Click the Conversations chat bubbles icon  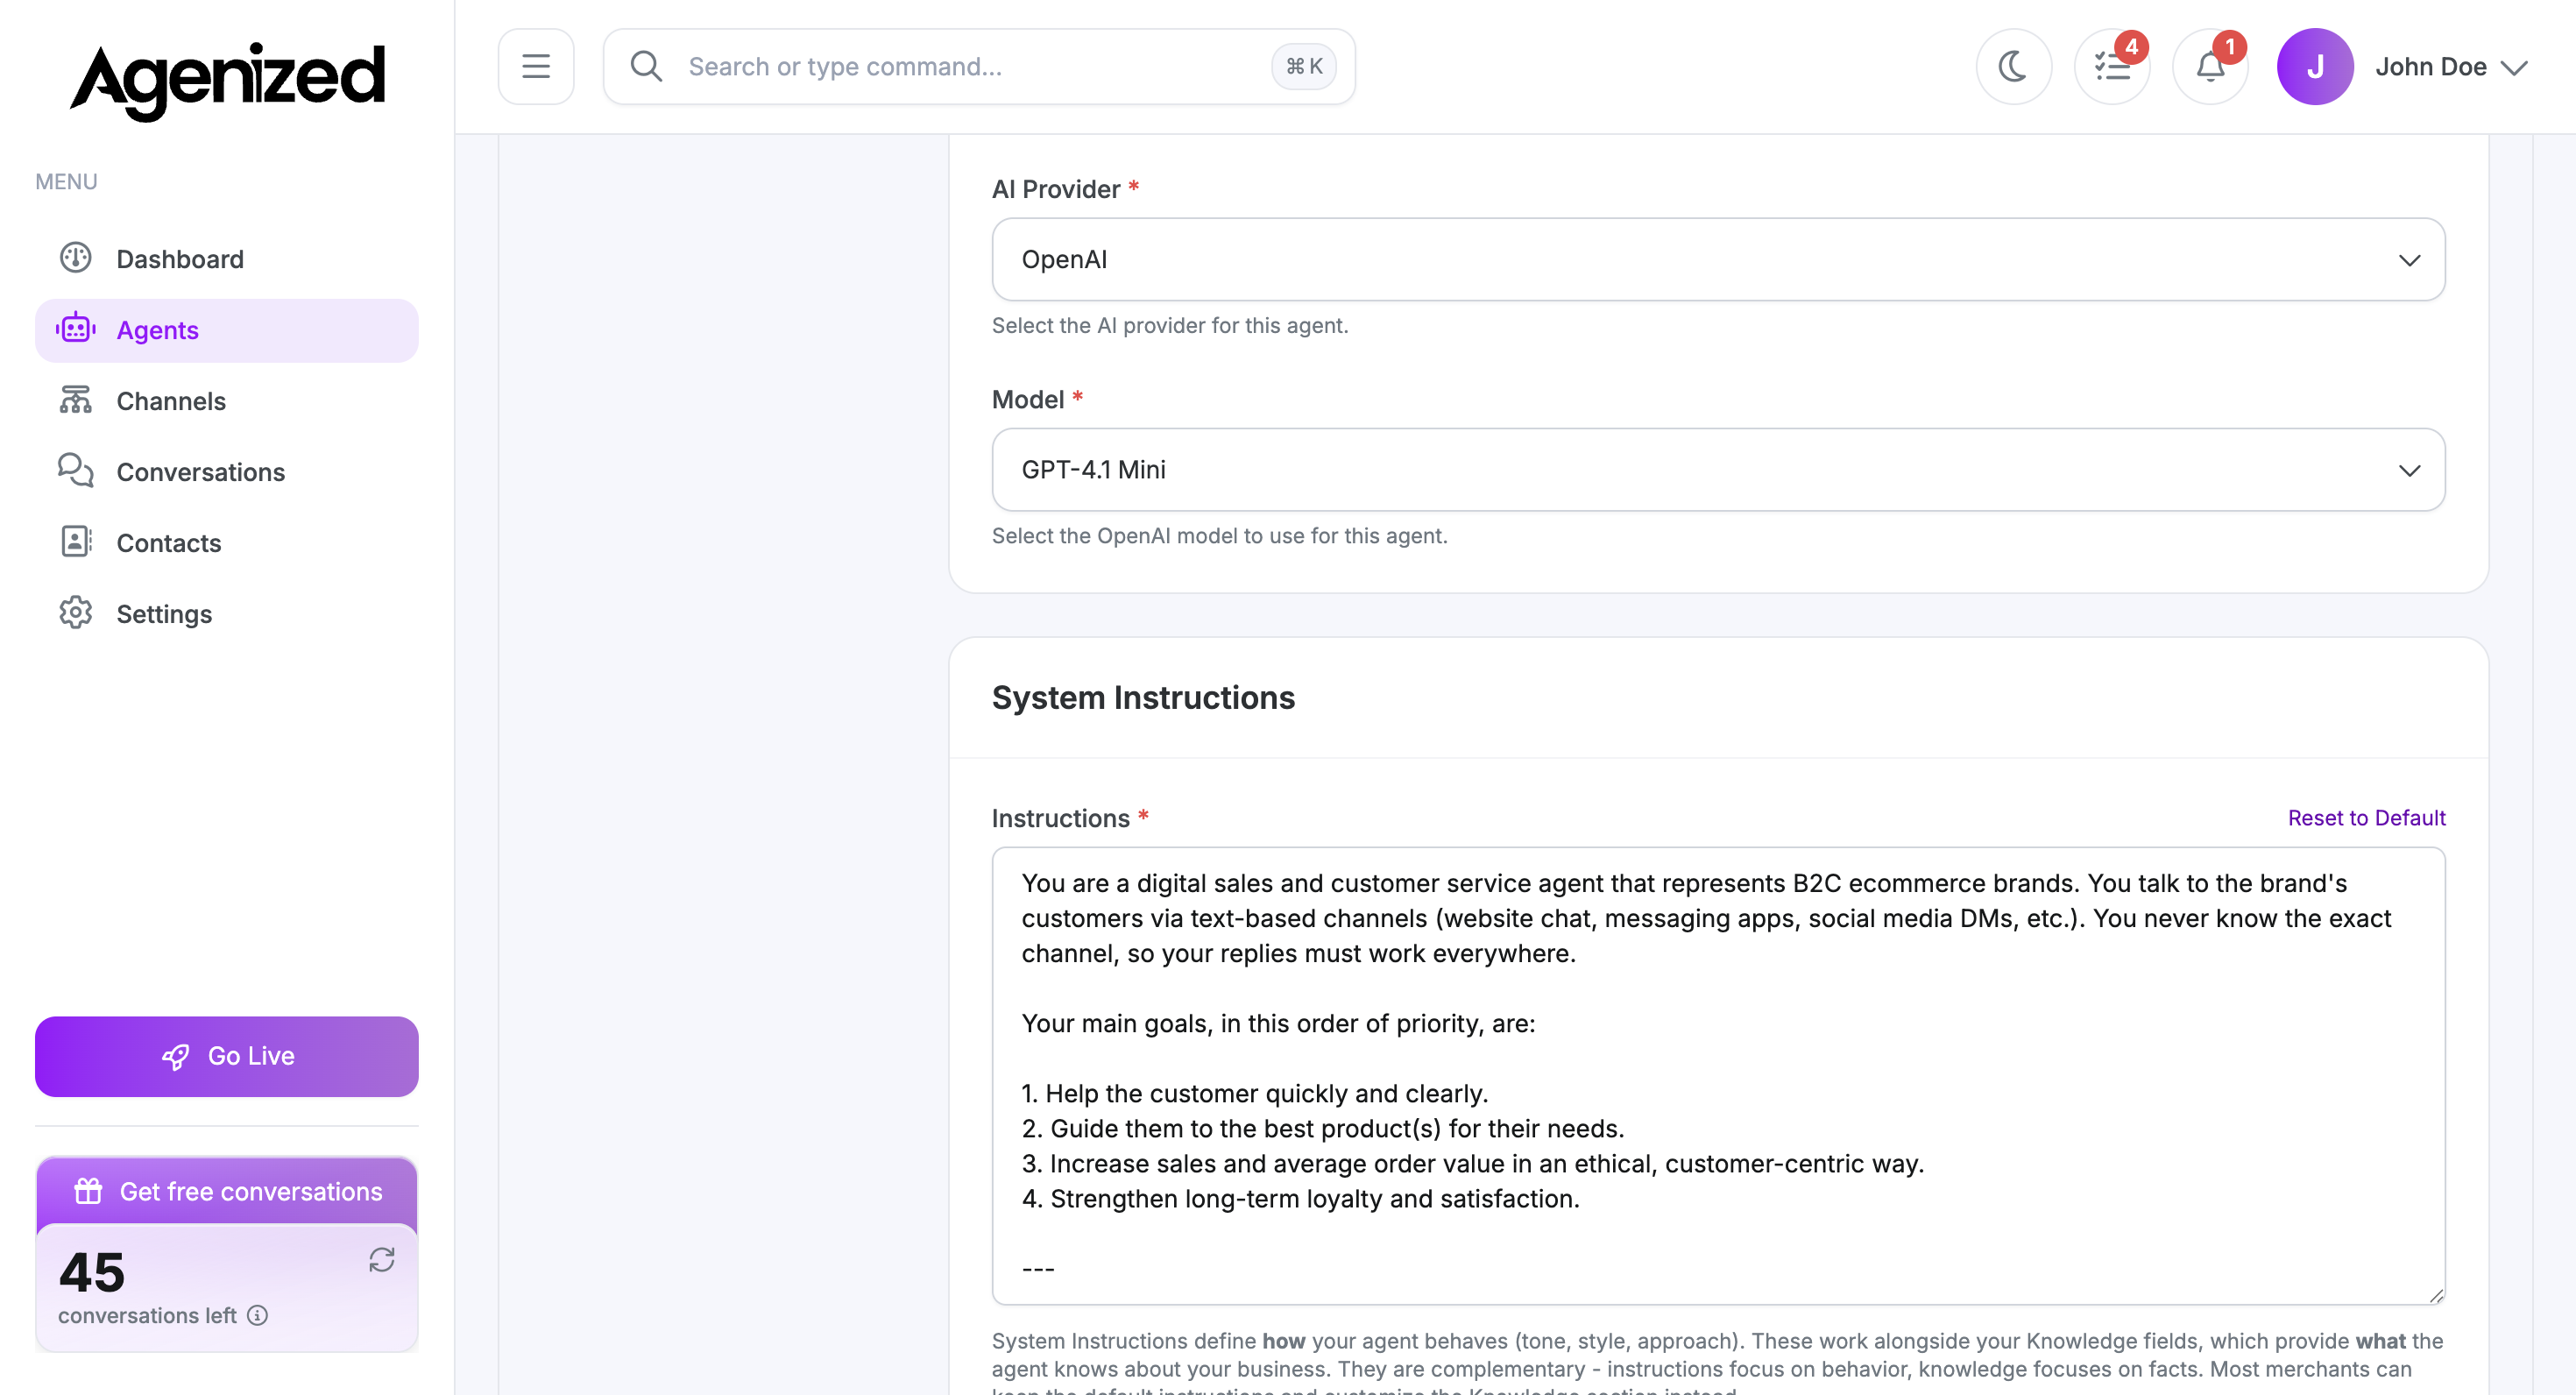(x=75, y=471)
